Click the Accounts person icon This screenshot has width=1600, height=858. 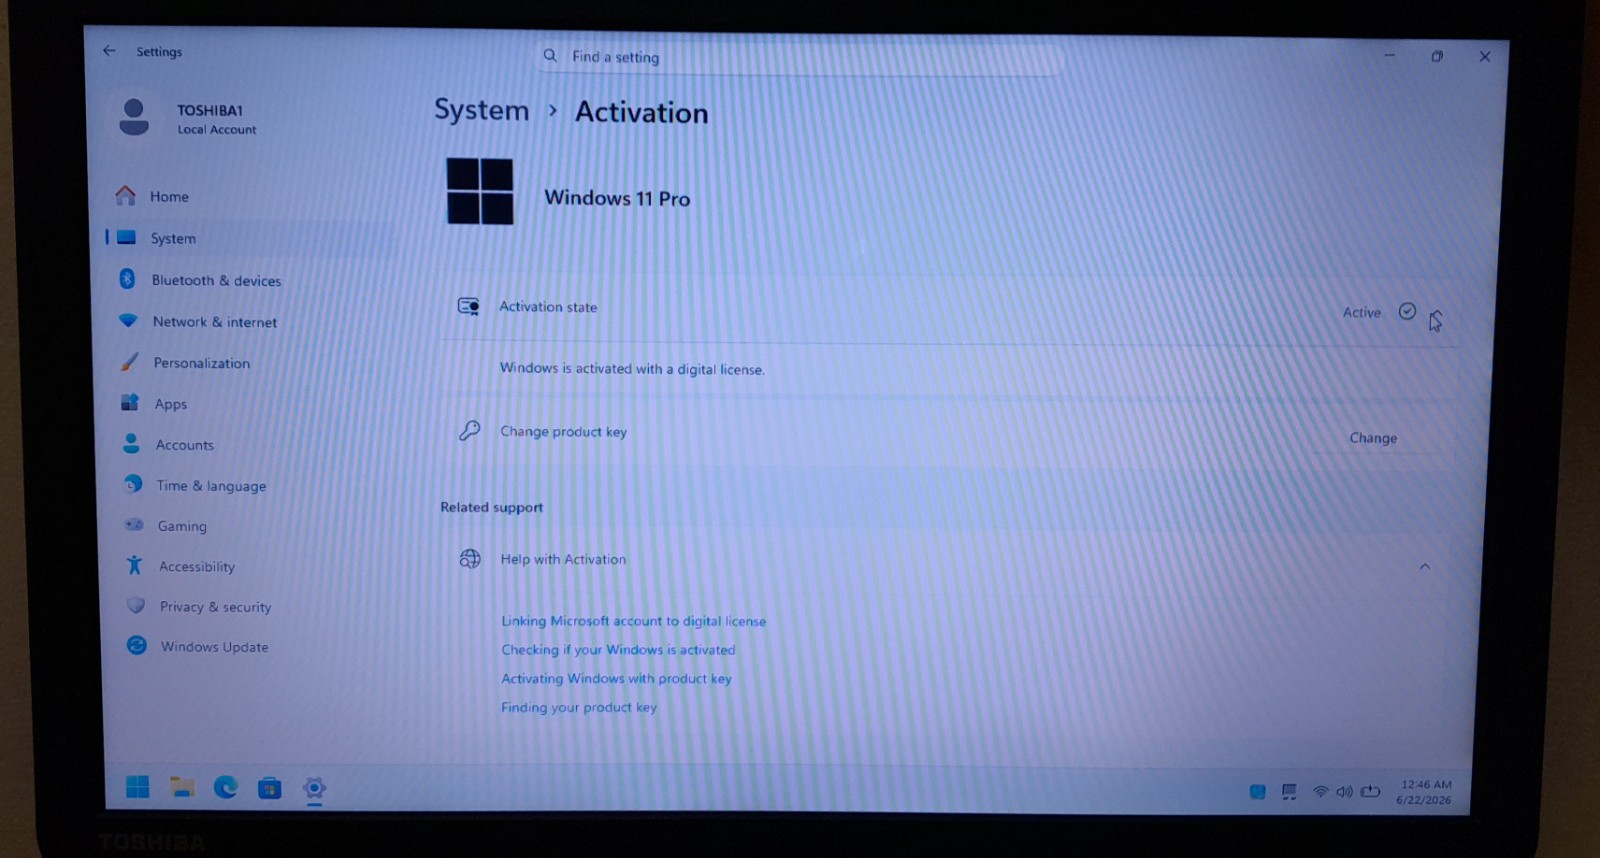click(x=131, y=443)
